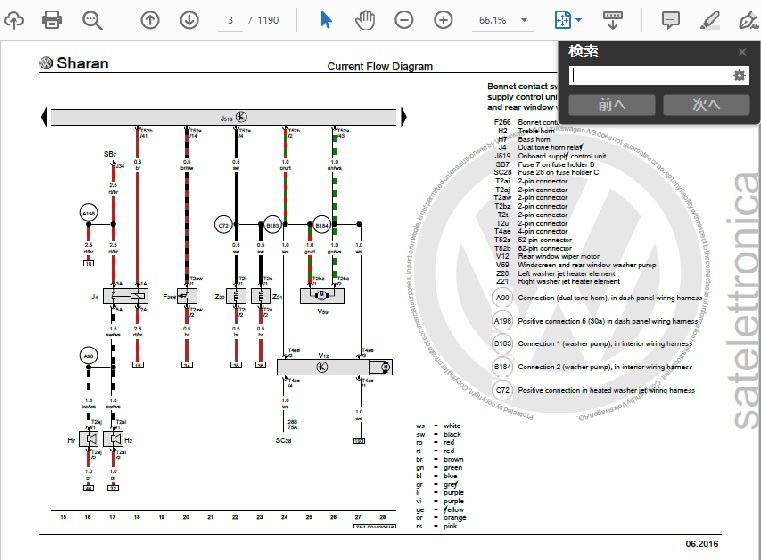Image resolution: width=761 pixels, height=560 pixels.
Task: Click the 'Connection 2 (washer pump)' legend entry
Action: 605,367
